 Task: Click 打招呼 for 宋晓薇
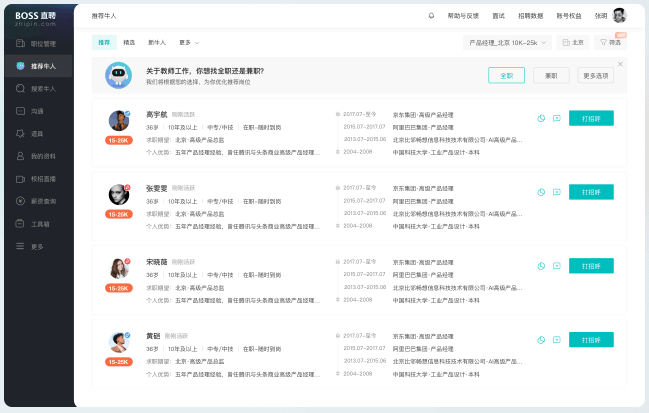[591, 266]
